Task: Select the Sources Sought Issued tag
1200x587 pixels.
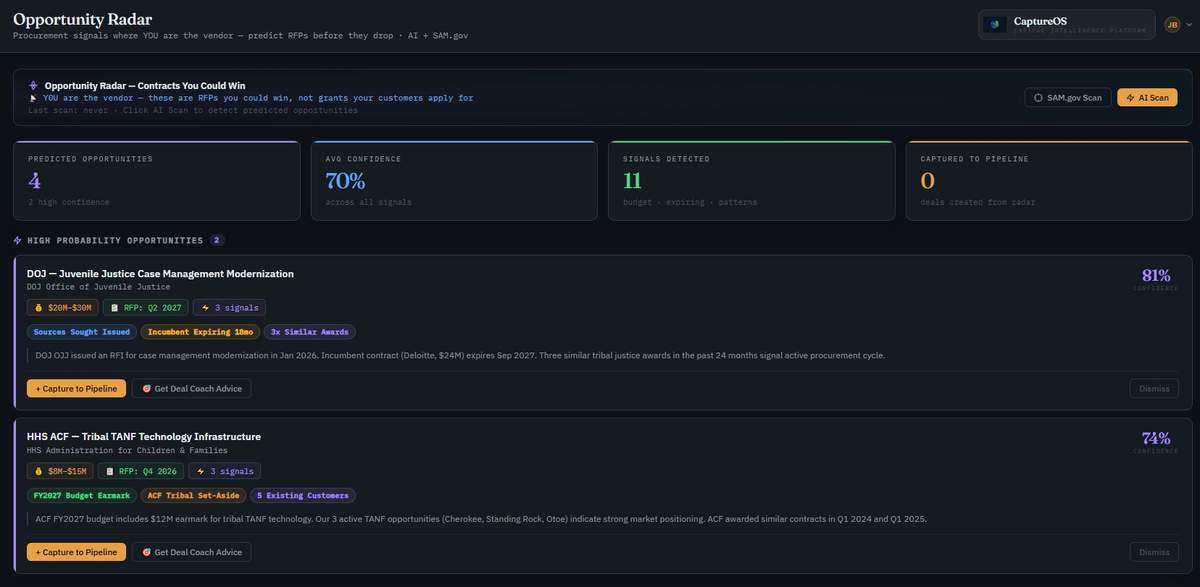Action: point(81,332)
